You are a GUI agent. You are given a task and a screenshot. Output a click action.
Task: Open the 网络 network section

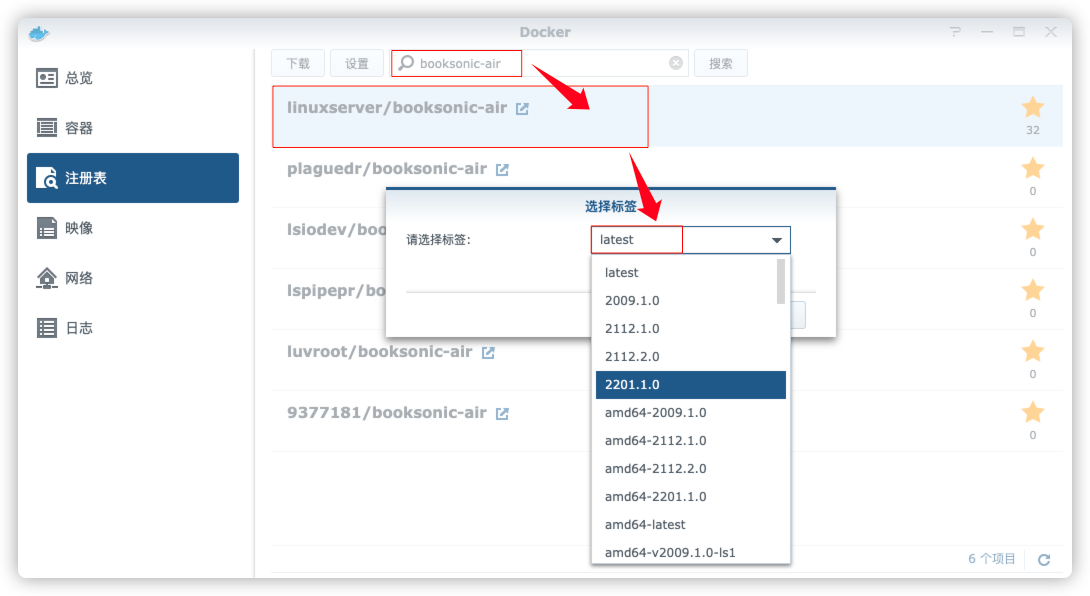tap(133, 278)
